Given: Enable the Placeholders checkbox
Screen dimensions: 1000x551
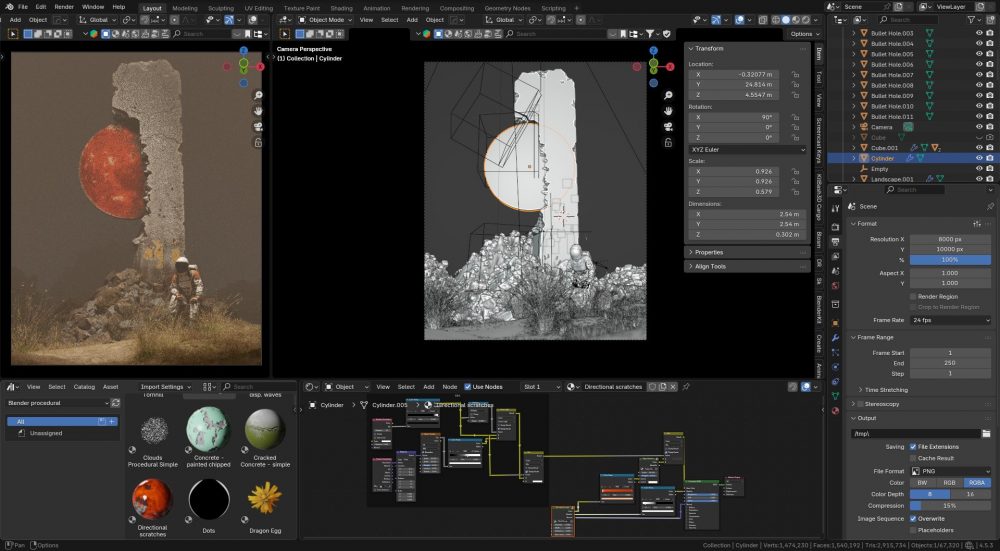Looking at the screenshot, I should [913, 530].
